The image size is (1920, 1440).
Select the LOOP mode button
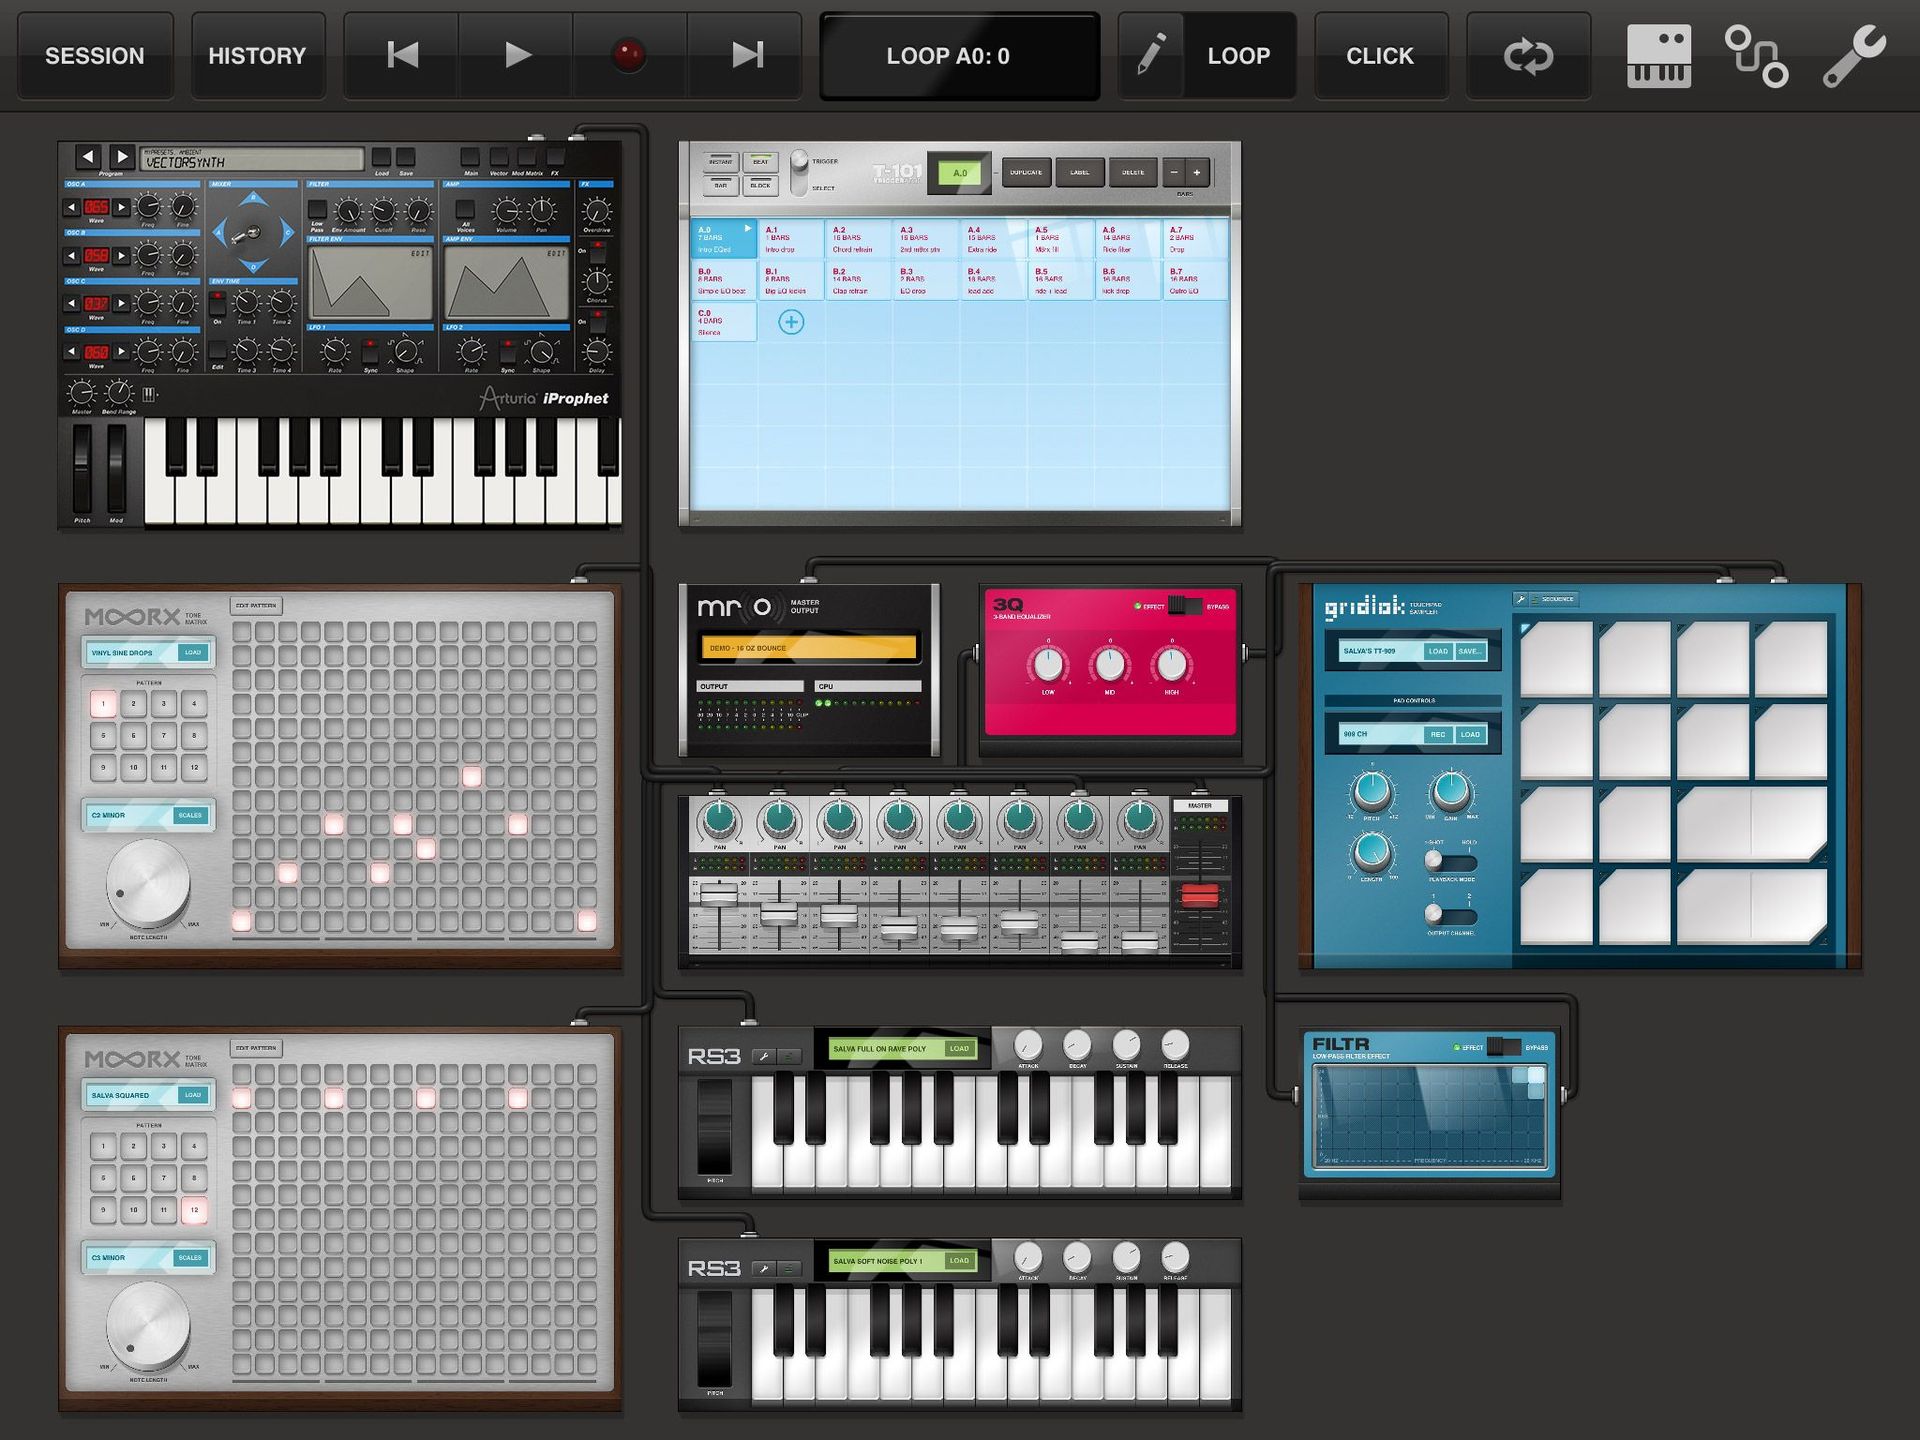[x=1239, y=56]
